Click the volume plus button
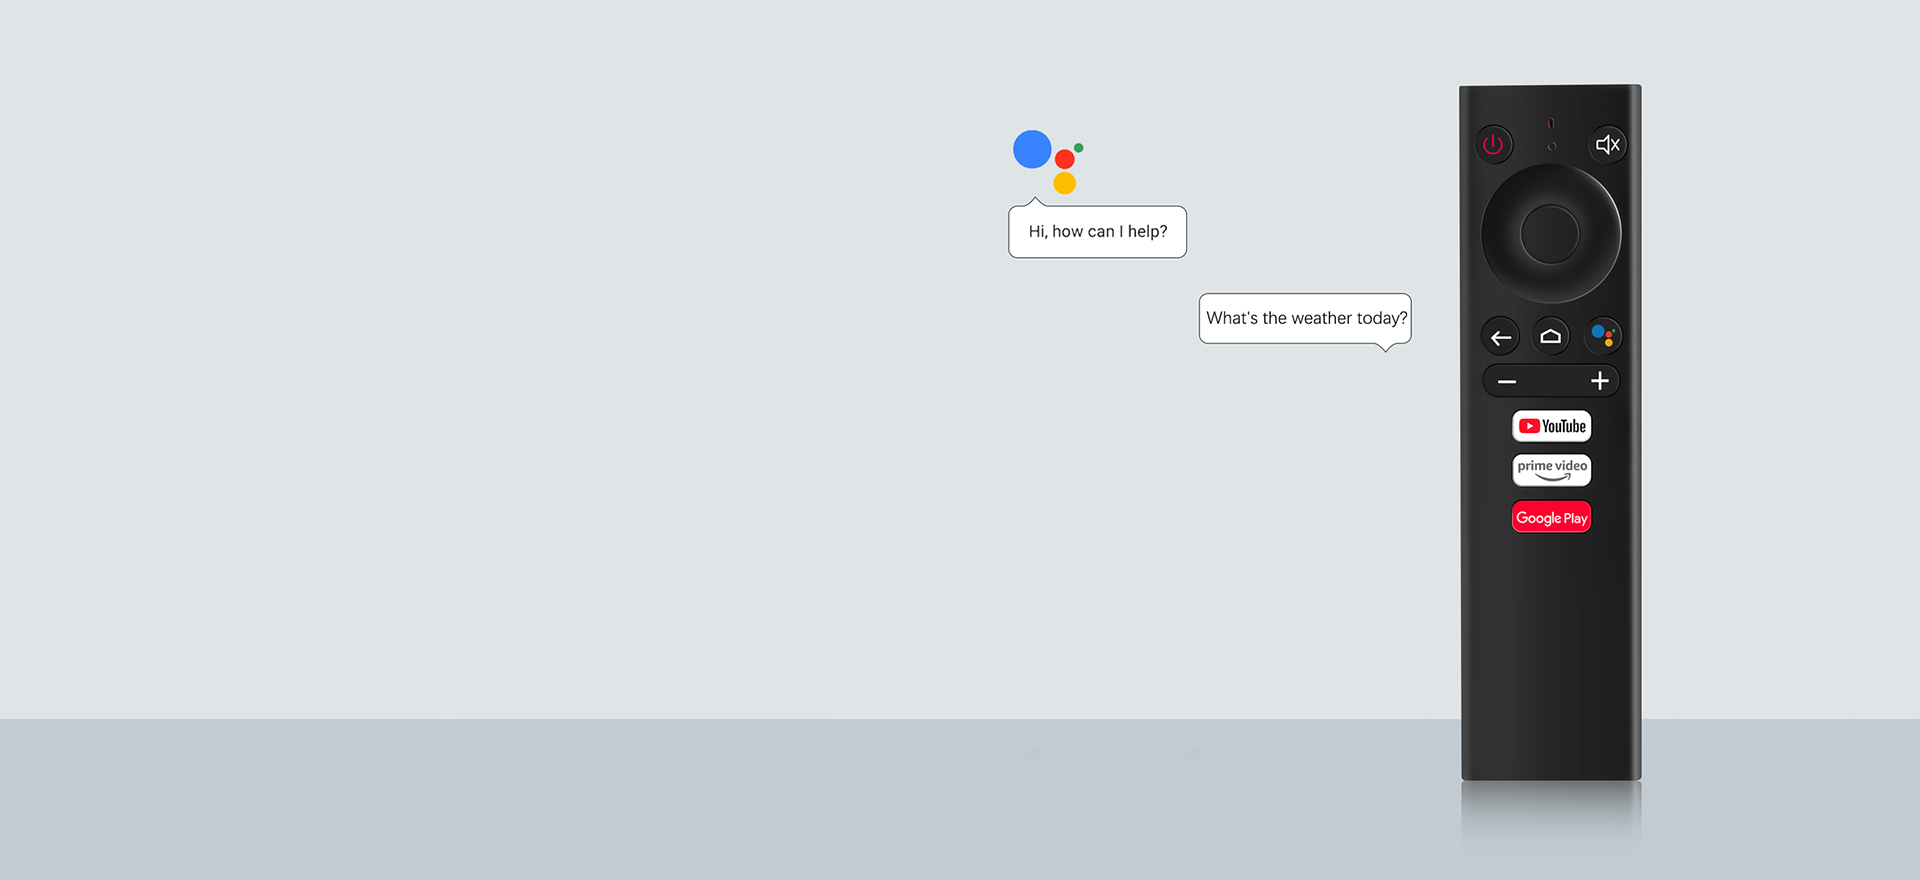Screen dimensions: 1920x880 tap(1599, 381)
